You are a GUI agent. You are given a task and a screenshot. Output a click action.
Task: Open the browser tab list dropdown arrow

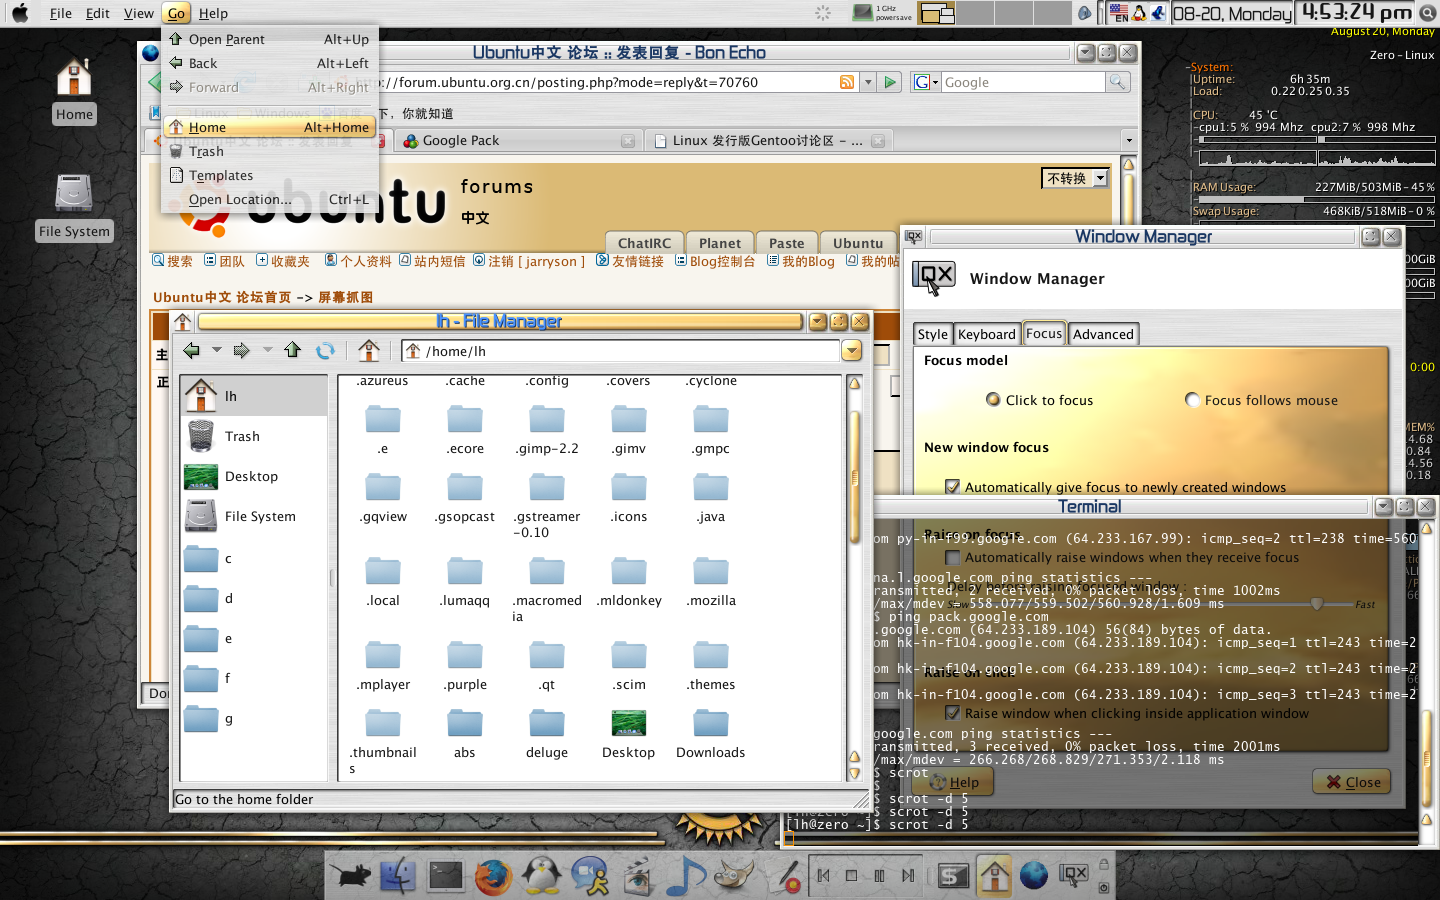click(x=1129, y=141)
